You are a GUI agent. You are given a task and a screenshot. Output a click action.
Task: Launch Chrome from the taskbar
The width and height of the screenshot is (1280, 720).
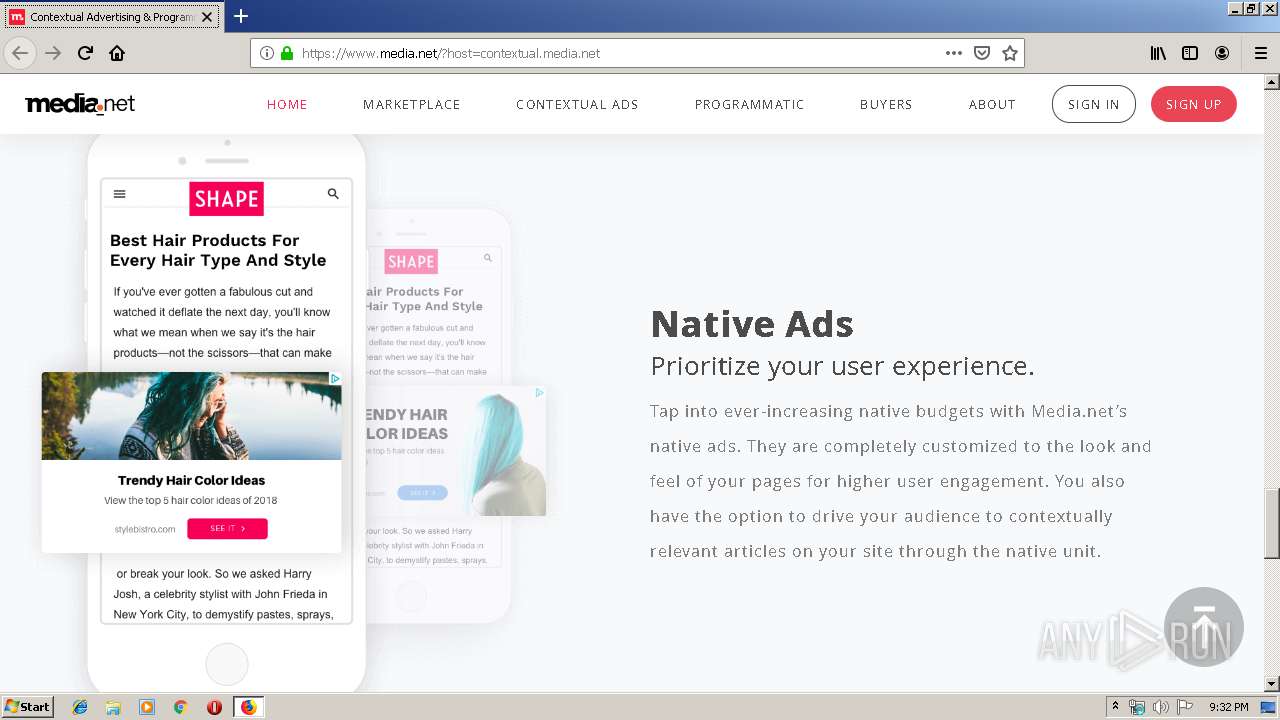[x=180, y=707]
